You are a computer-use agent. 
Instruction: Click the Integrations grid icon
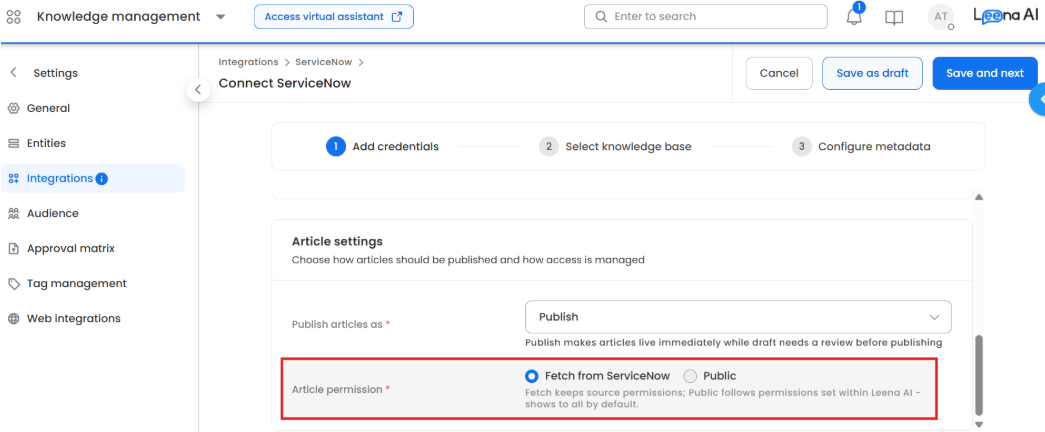[x=13, y=179]
